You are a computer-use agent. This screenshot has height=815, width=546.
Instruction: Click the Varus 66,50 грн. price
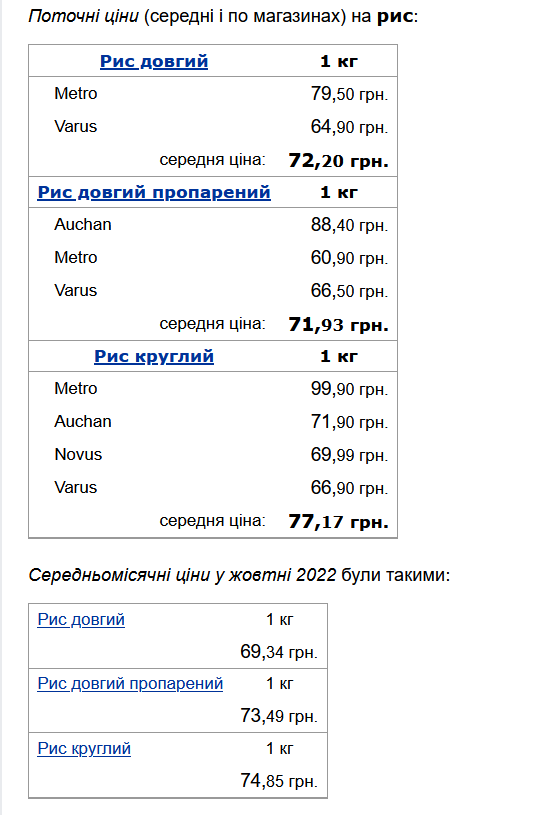[349, 291]
